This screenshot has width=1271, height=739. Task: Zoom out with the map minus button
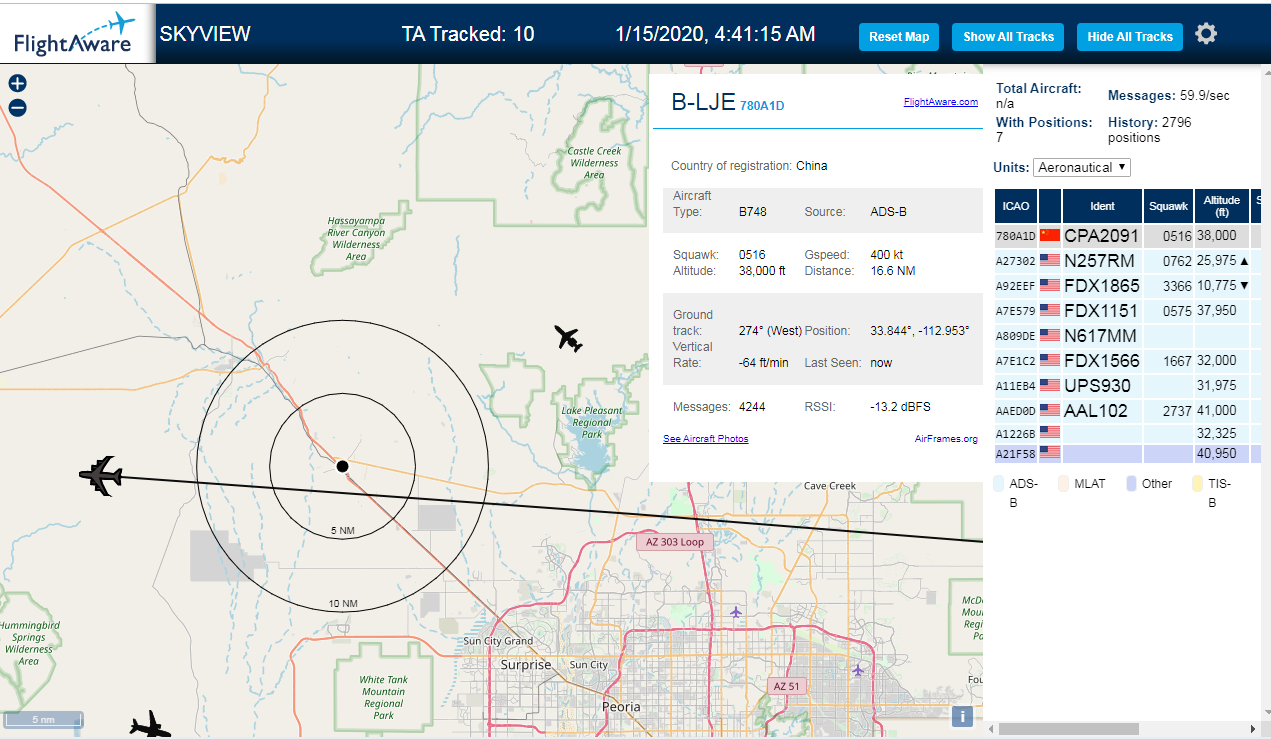click(x=17, y=108)
